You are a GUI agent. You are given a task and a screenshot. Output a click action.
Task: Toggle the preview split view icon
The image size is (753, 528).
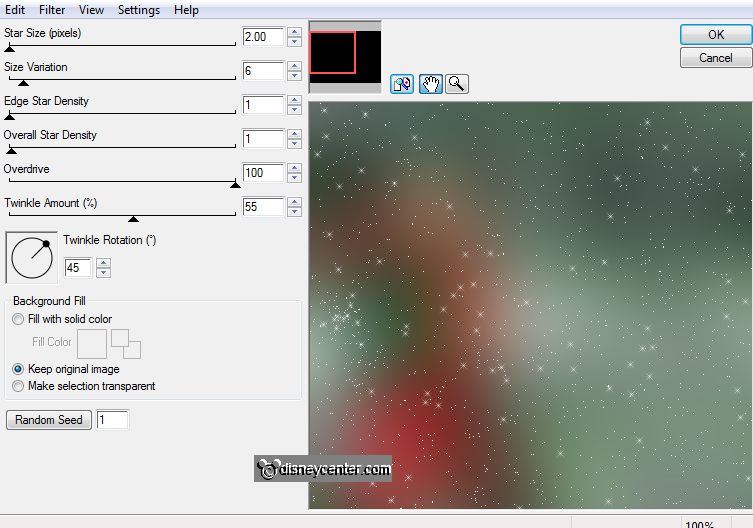pos(401,84)
